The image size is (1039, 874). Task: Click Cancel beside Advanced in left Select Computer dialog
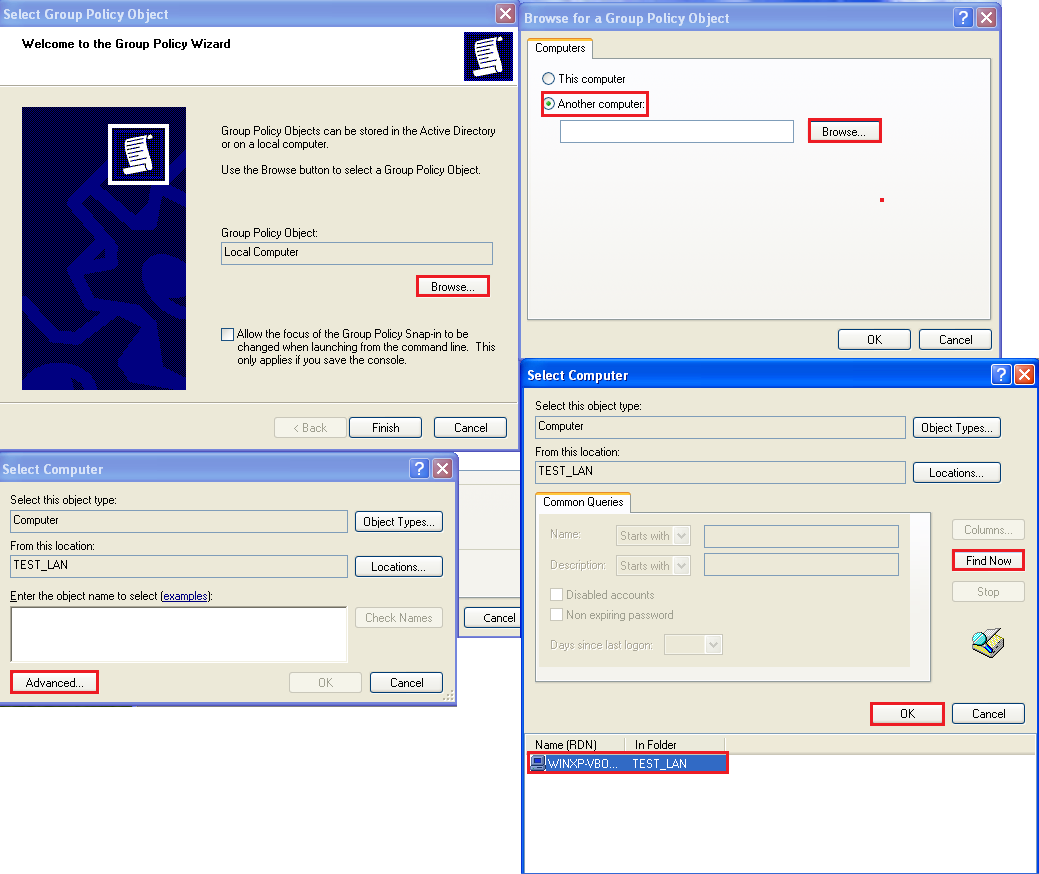click(x=406, y=683)
